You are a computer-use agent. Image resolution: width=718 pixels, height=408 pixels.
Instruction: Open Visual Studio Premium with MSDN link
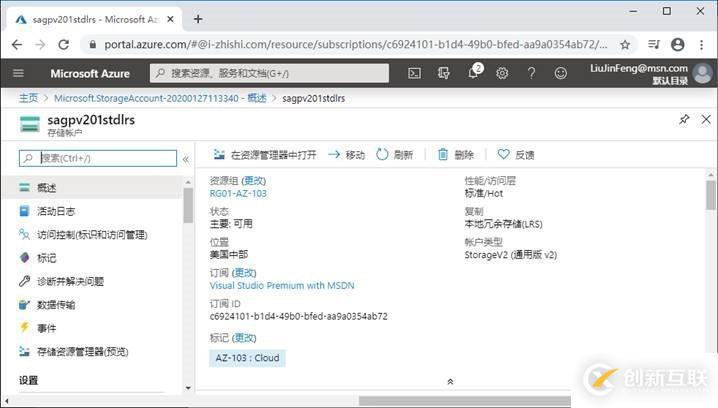282,285
